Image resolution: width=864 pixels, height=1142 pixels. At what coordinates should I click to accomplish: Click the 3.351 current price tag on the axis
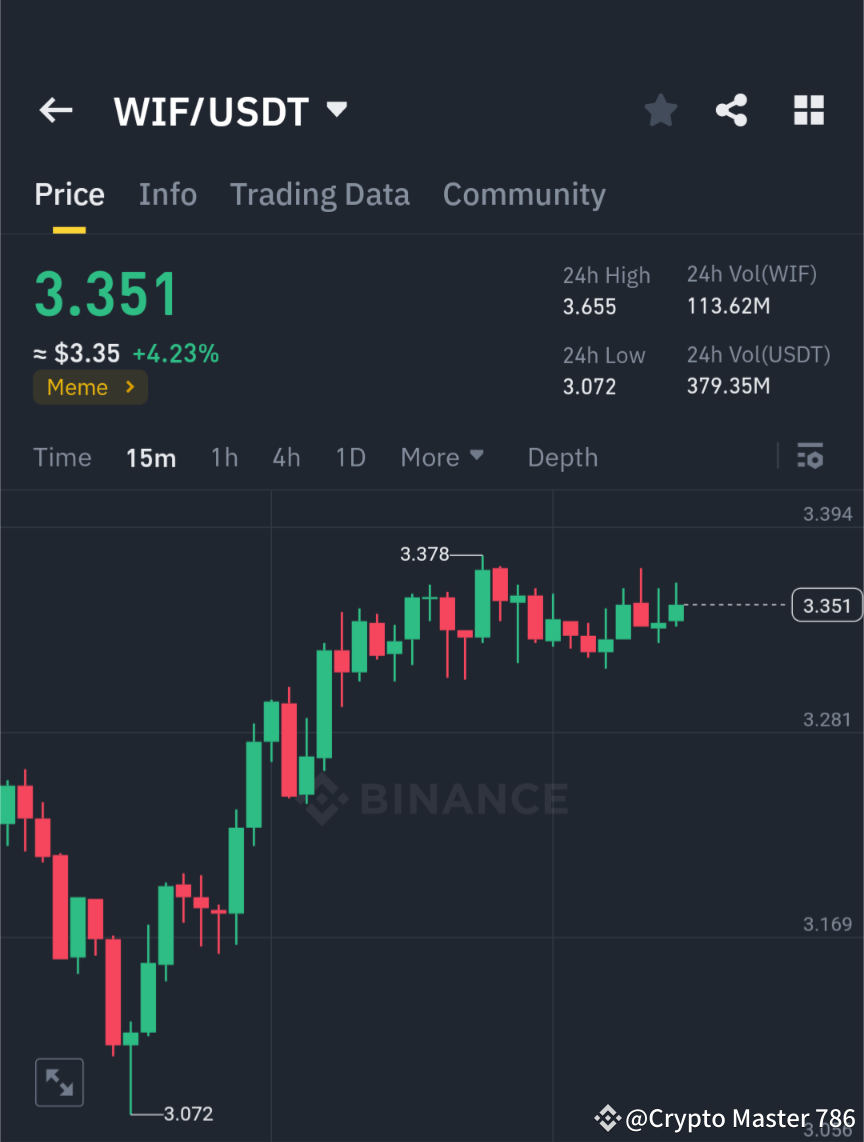point(826,605)
